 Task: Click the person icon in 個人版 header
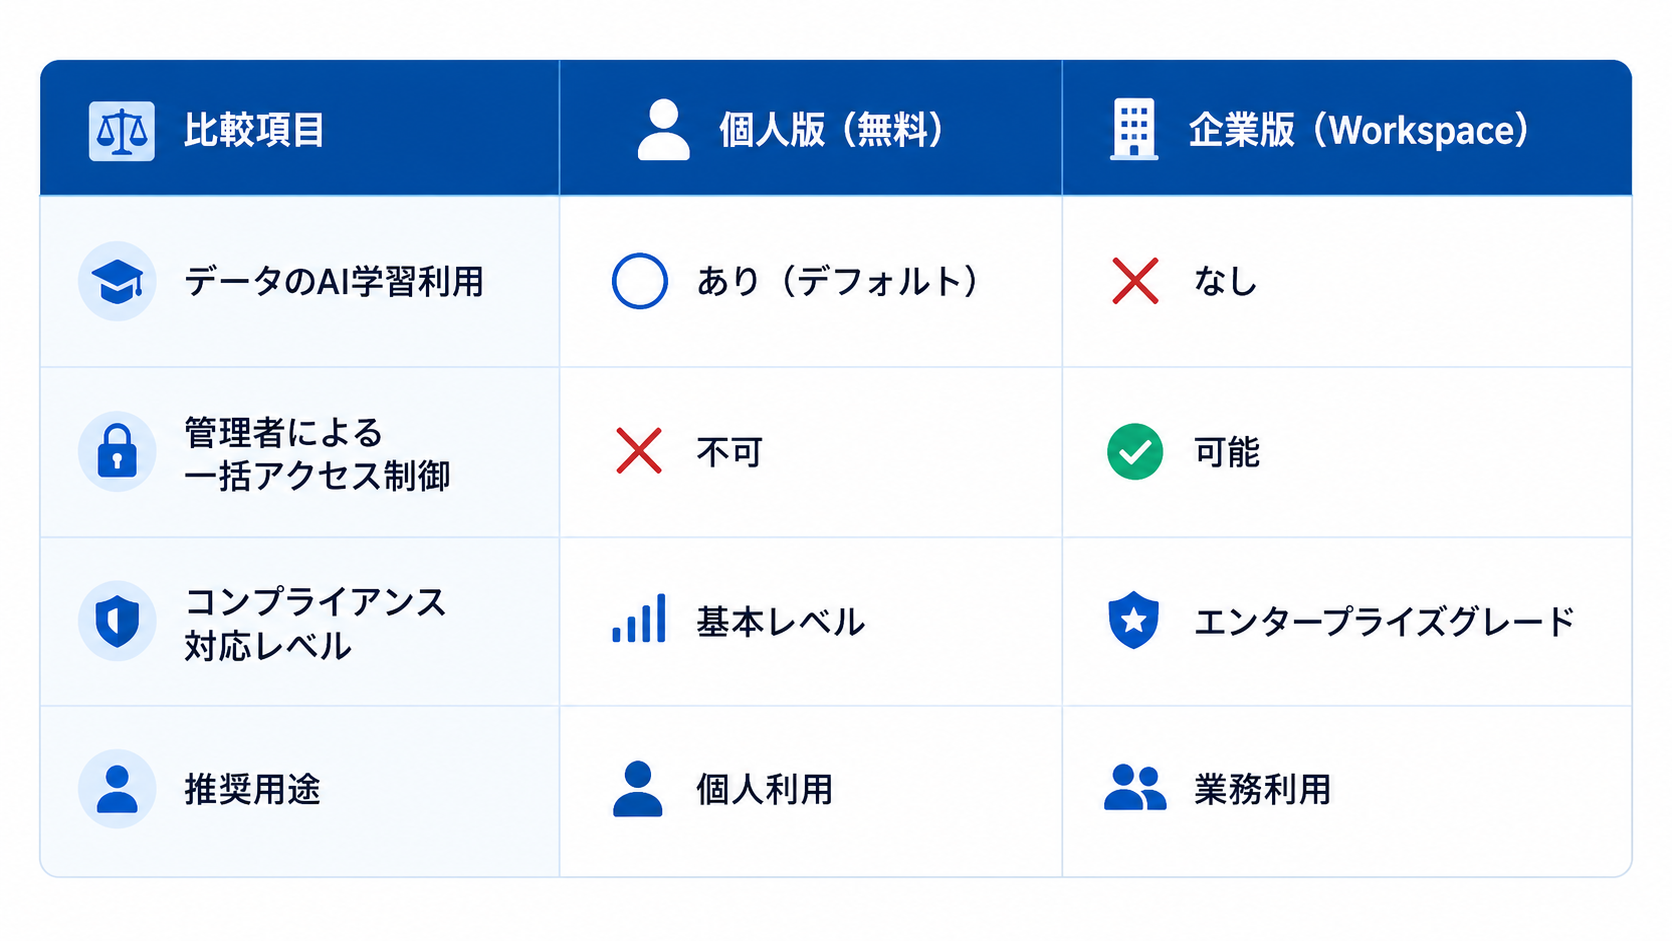point(664,130)
